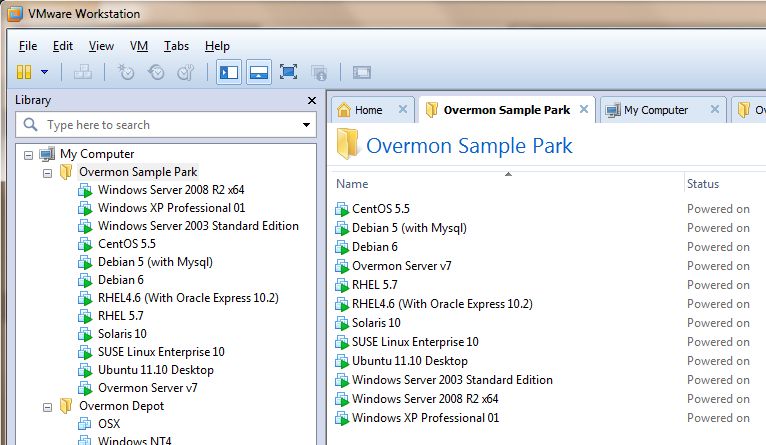Select Windows XP Professional 01 in the library tree
The height and width of the screenshot is (445, 766).
tap(171, 208)
